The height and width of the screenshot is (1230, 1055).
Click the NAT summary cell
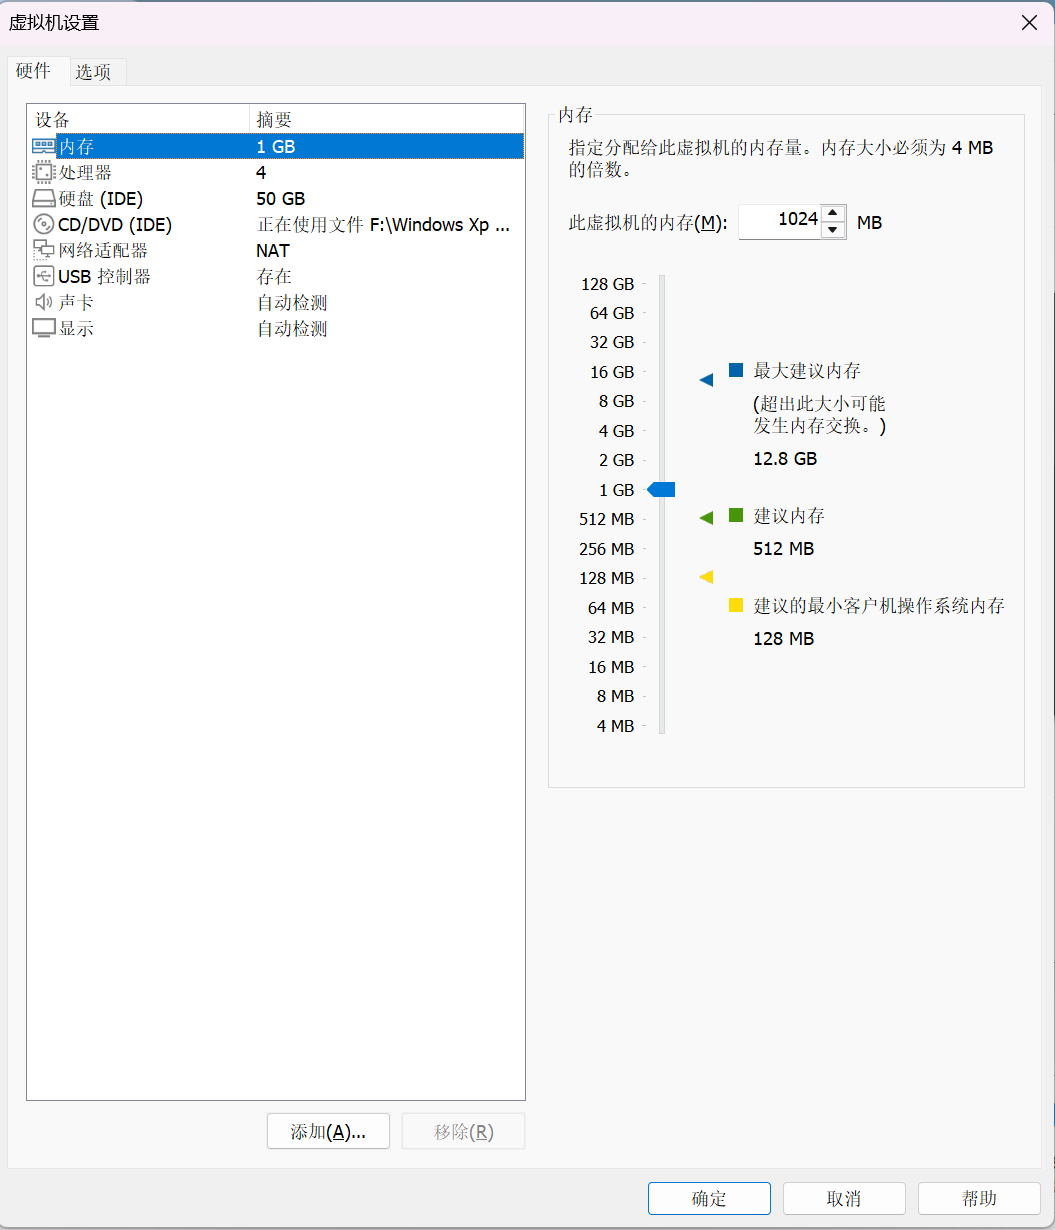coord(273,251)
